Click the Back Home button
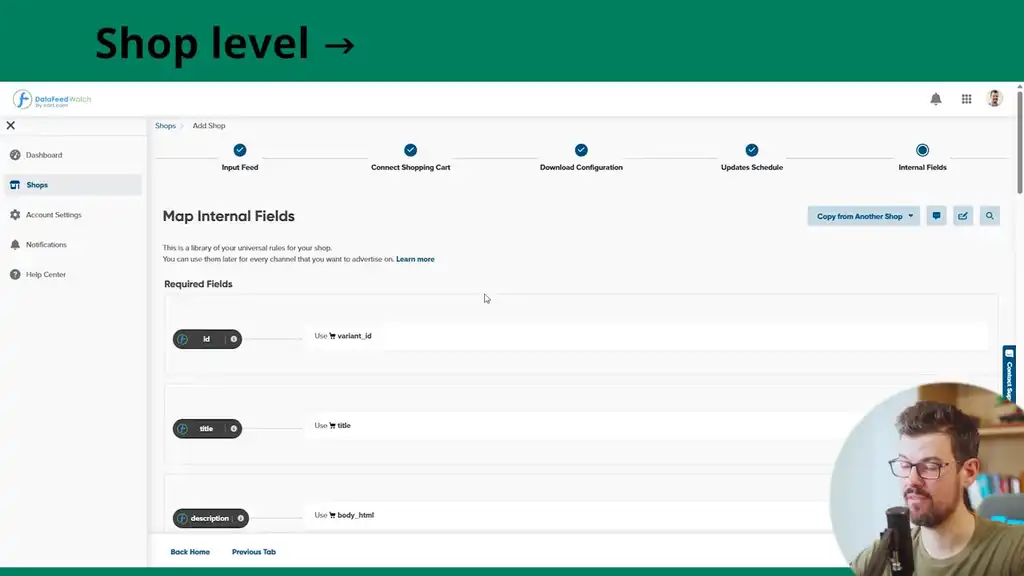 pyautogui.click(x=190, y=551)
